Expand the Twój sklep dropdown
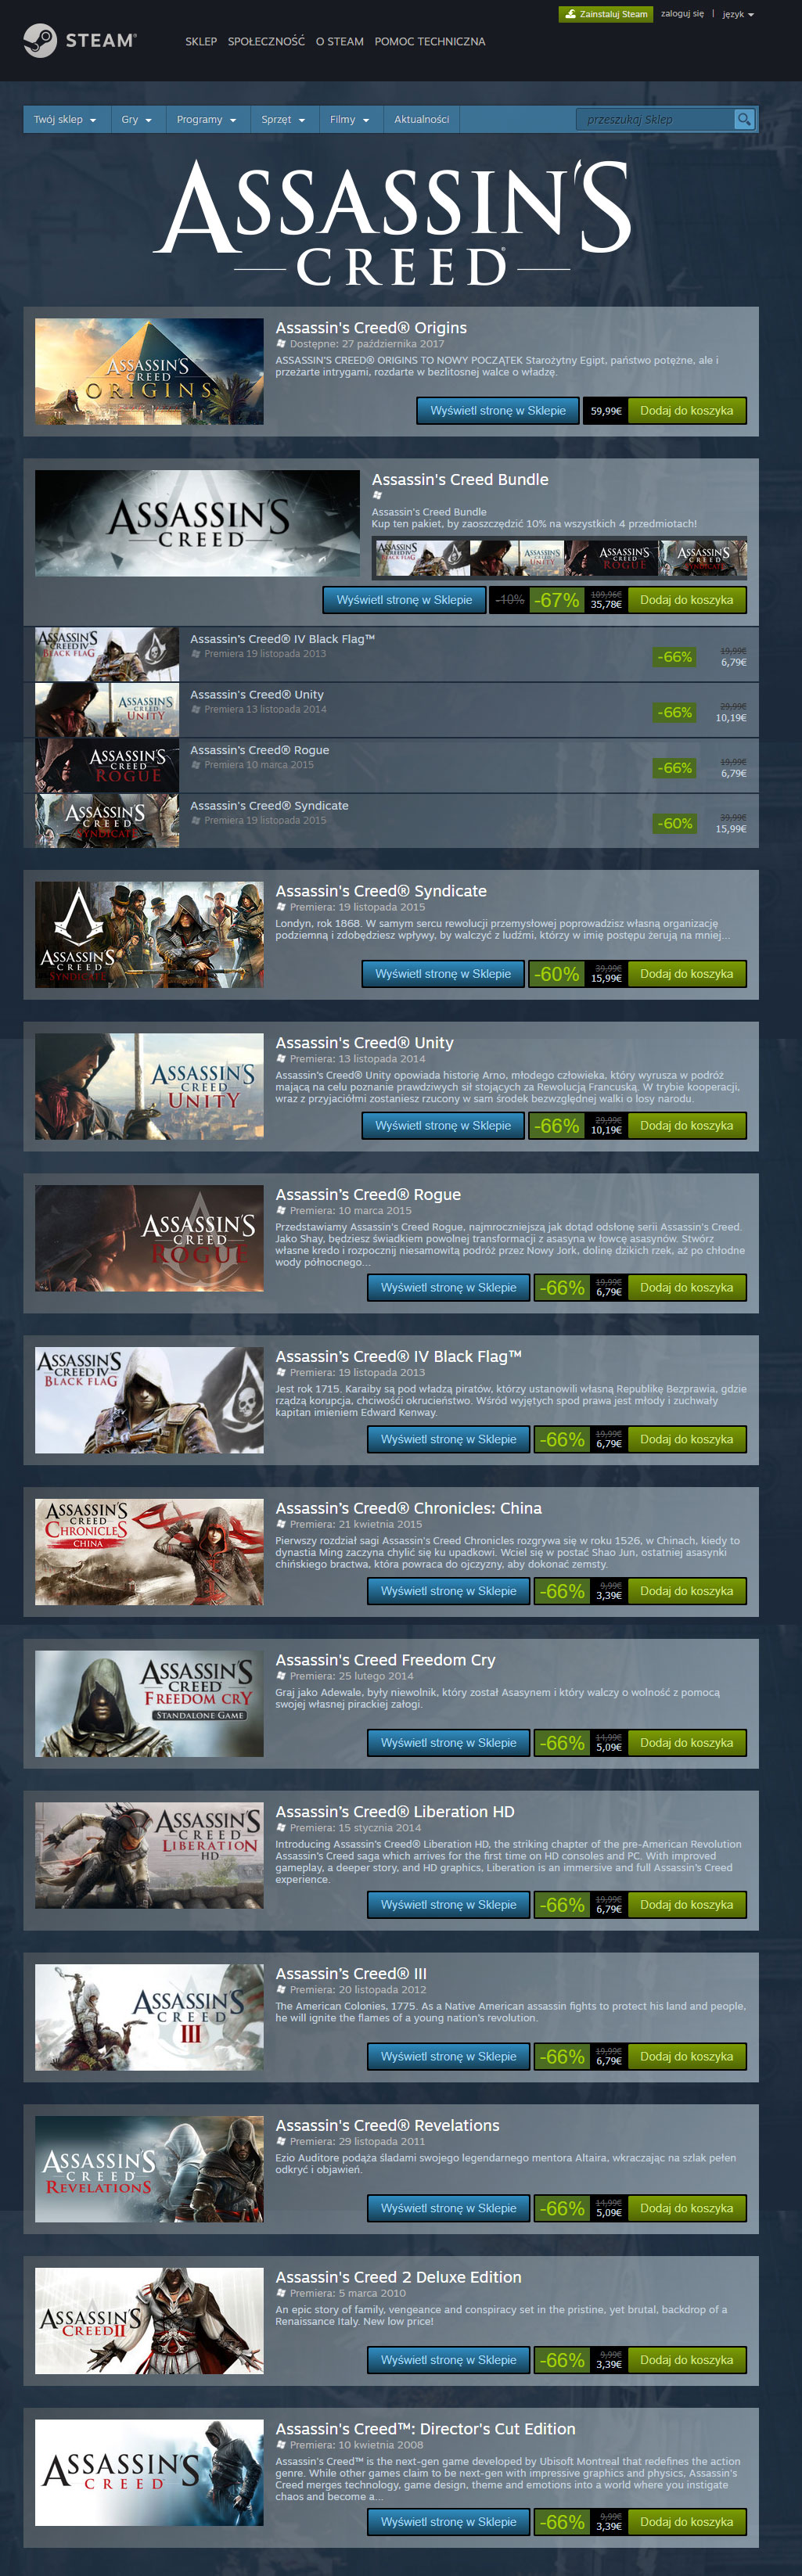Viewport: 802px width, 2576px height. point(65,119)
